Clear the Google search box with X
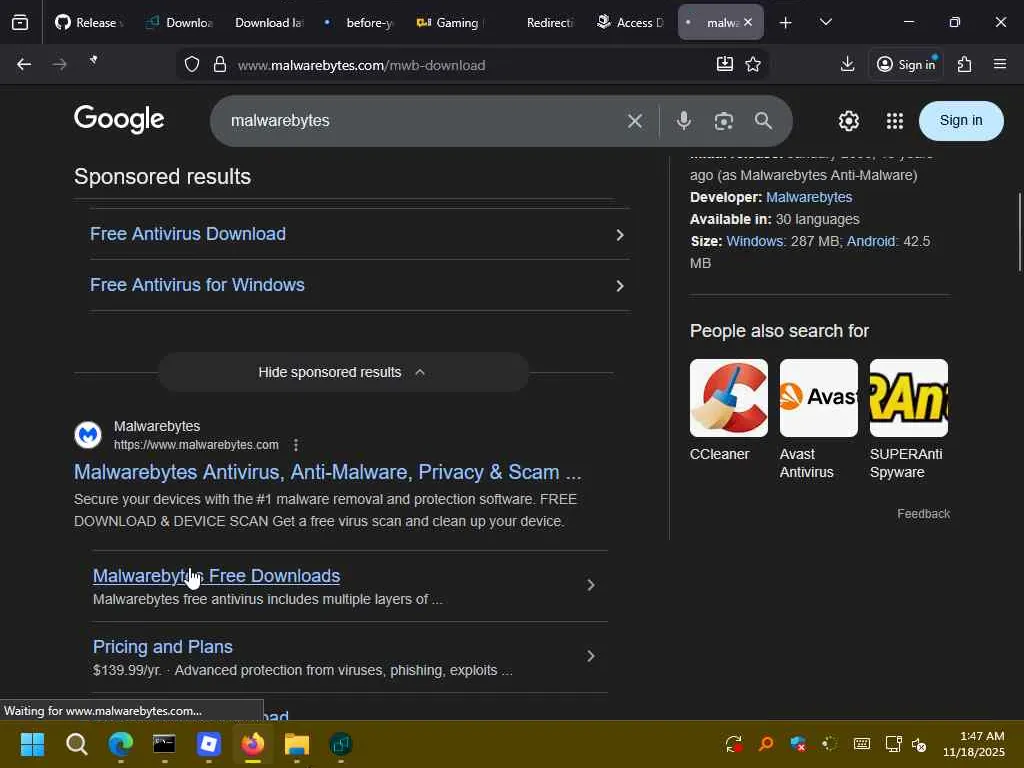 [x=635, y=121]
